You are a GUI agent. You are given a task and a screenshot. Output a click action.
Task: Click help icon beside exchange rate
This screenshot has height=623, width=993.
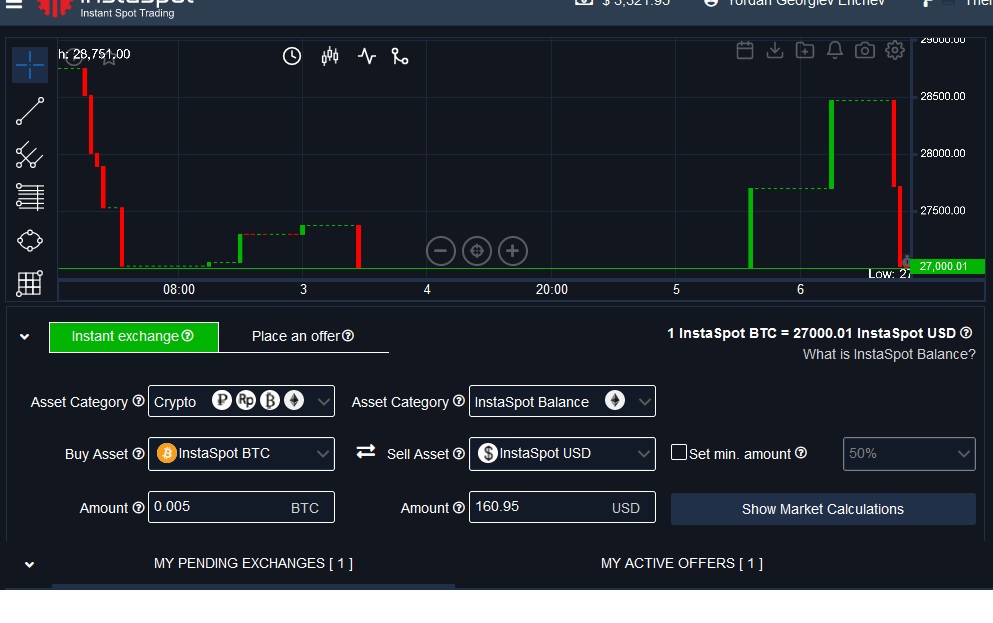(966, 332)
